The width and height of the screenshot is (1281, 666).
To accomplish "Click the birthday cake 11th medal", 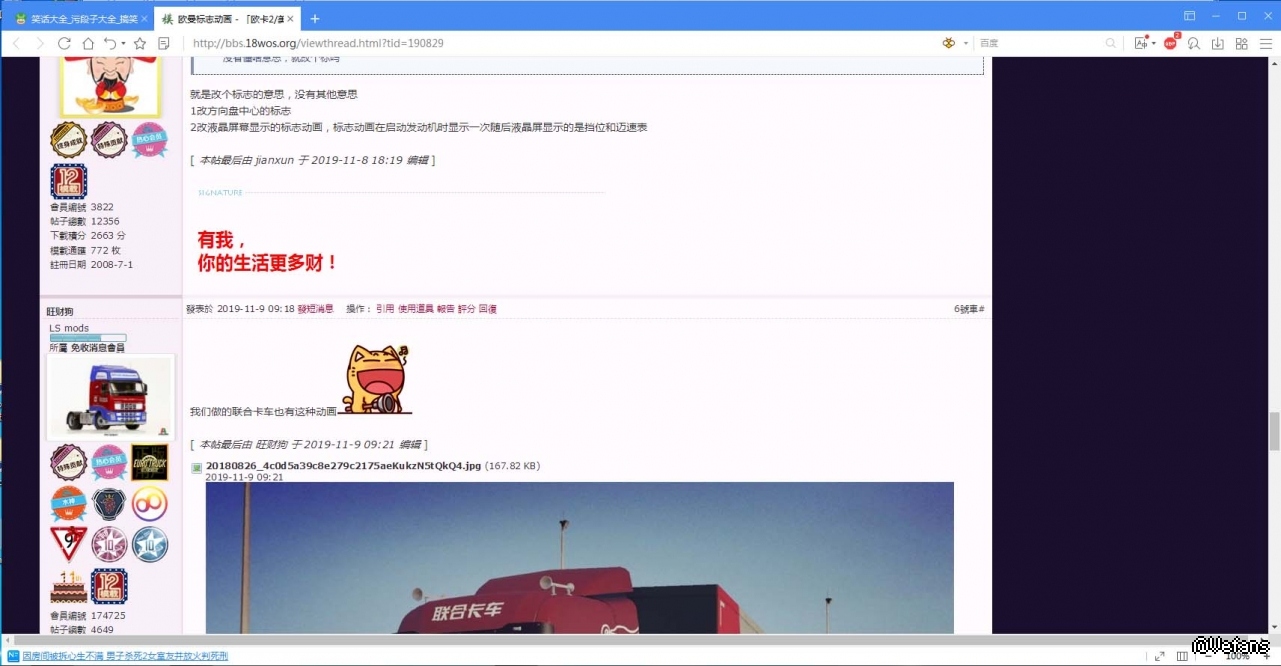I will point(69,586).
